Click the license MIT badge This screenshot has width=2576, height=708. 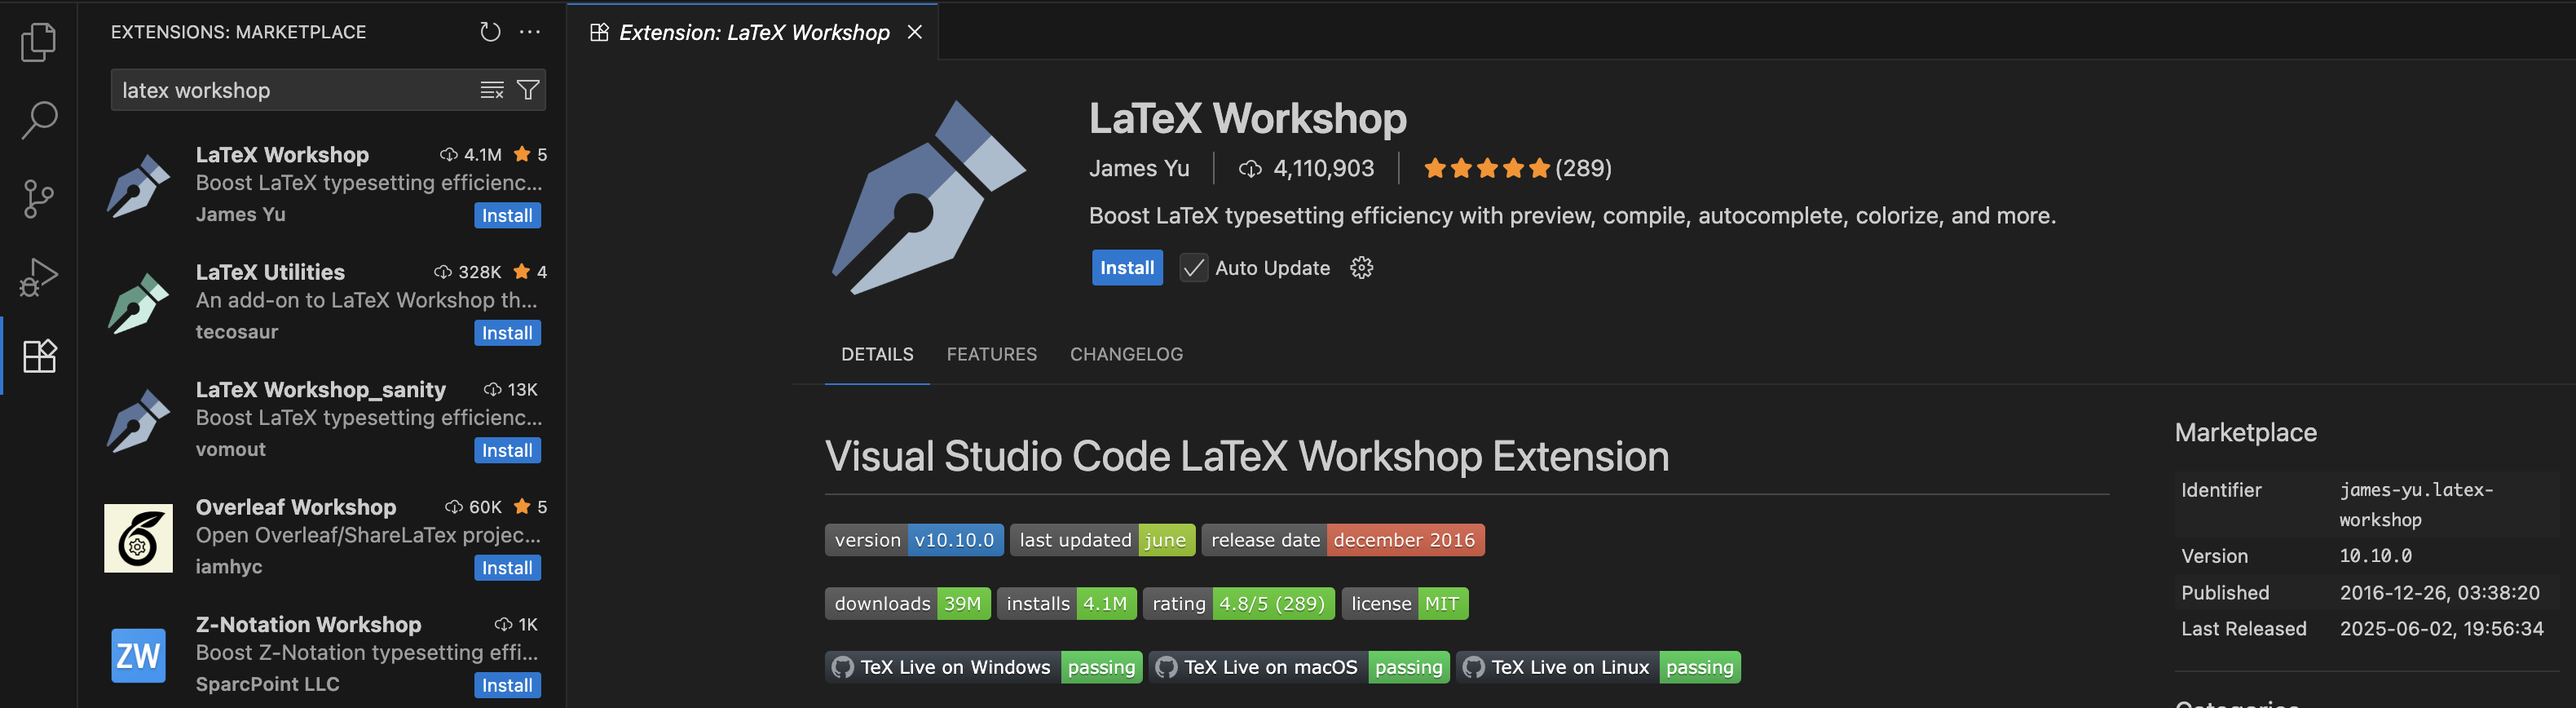[1405, 603]
